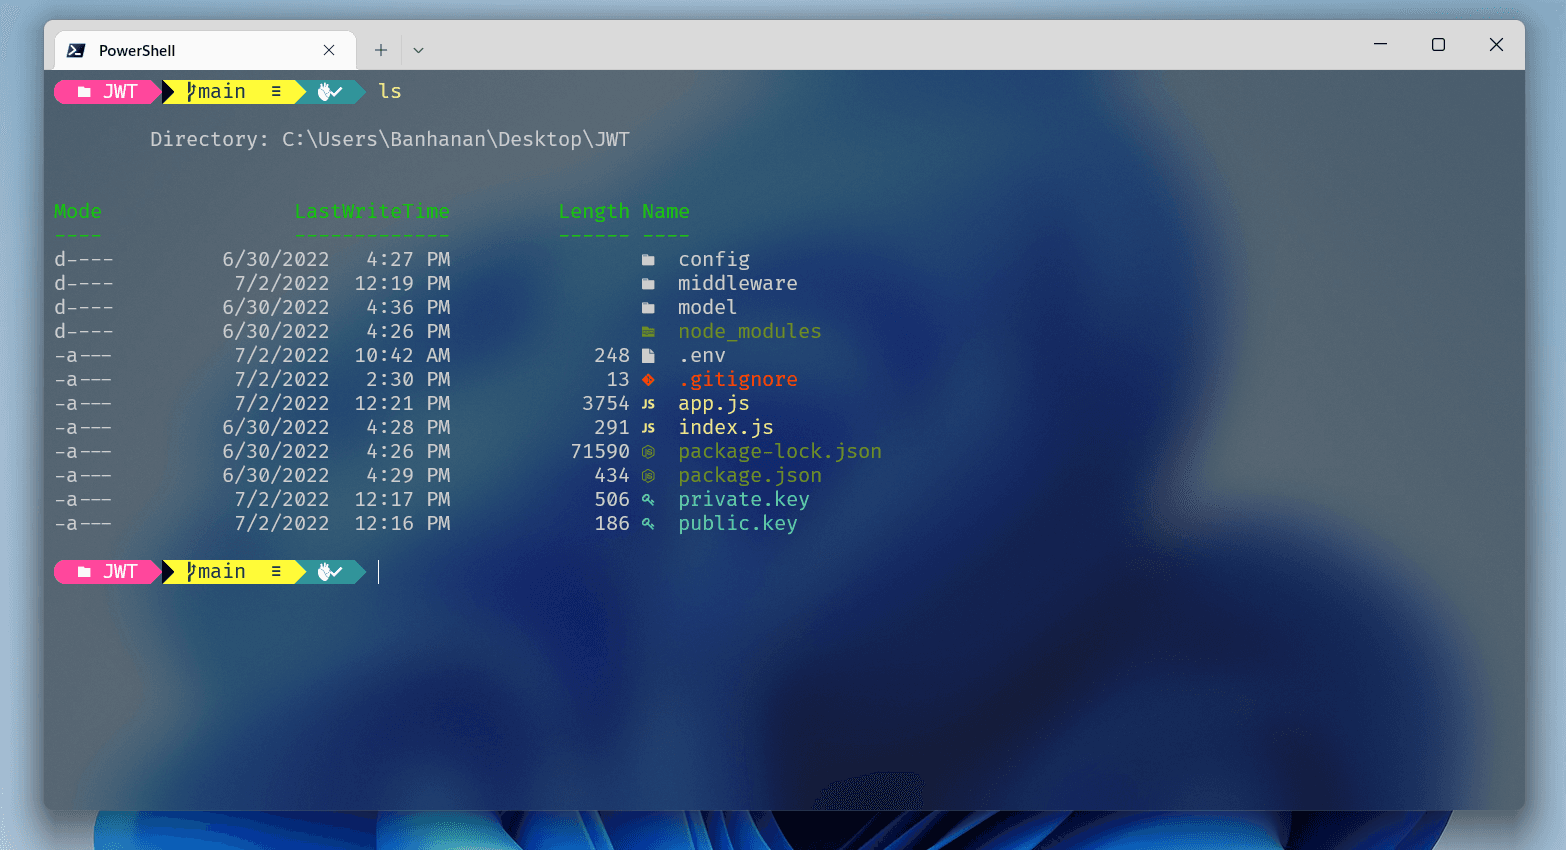Click the JS icon beside app.js
The width and height of the screenshot is (1566, 850).
click(x=648, y=404)
